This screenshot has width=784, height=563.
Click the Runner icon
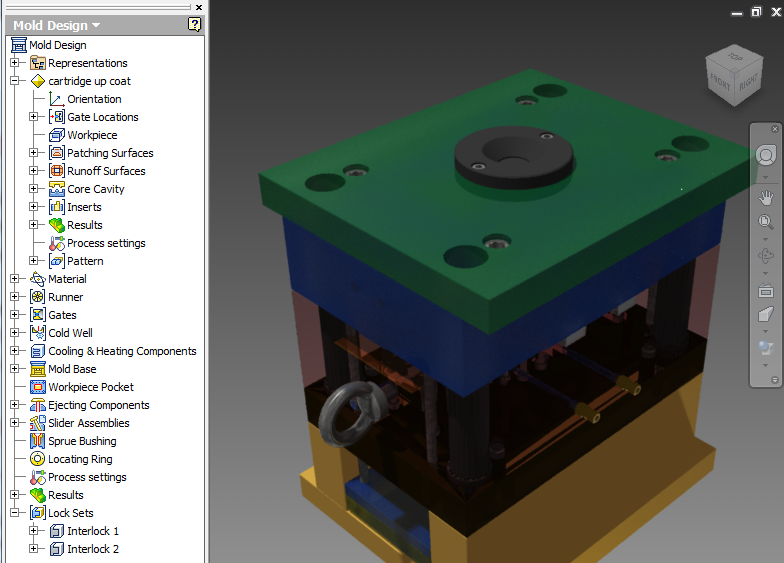click(x=38, y=297)
